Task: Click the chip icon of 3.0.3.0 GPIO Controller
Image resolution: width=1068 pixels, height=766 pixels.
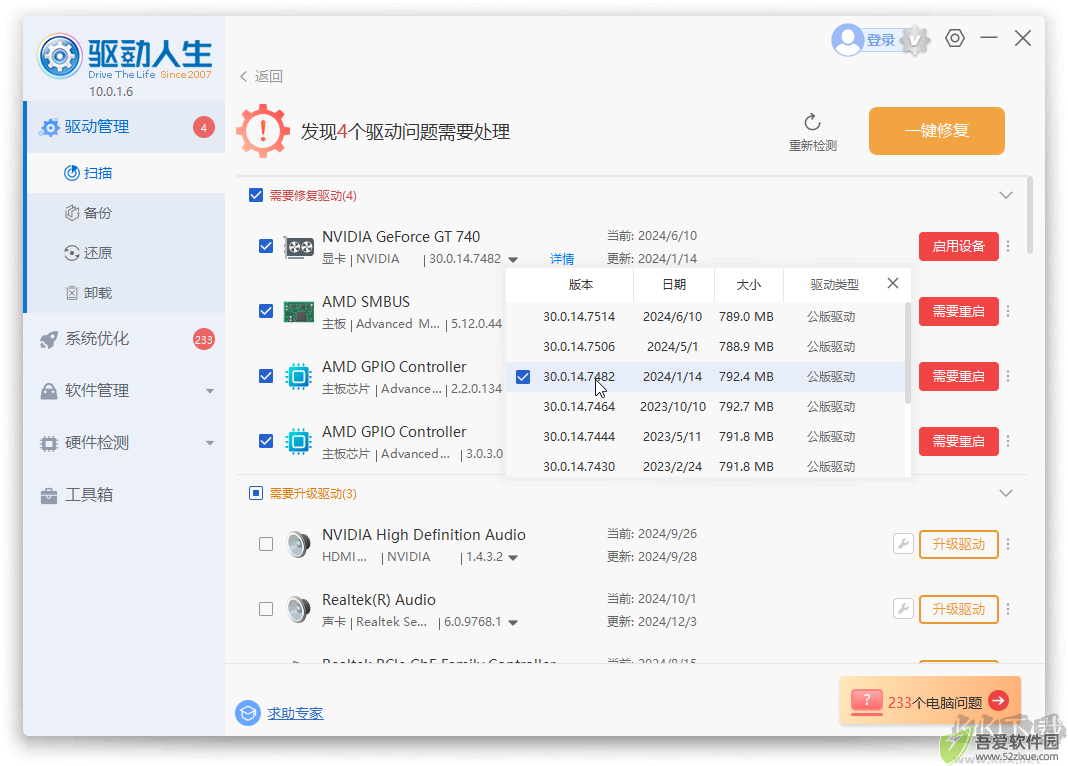Action: pyautogui.click(x=298, y=441)
